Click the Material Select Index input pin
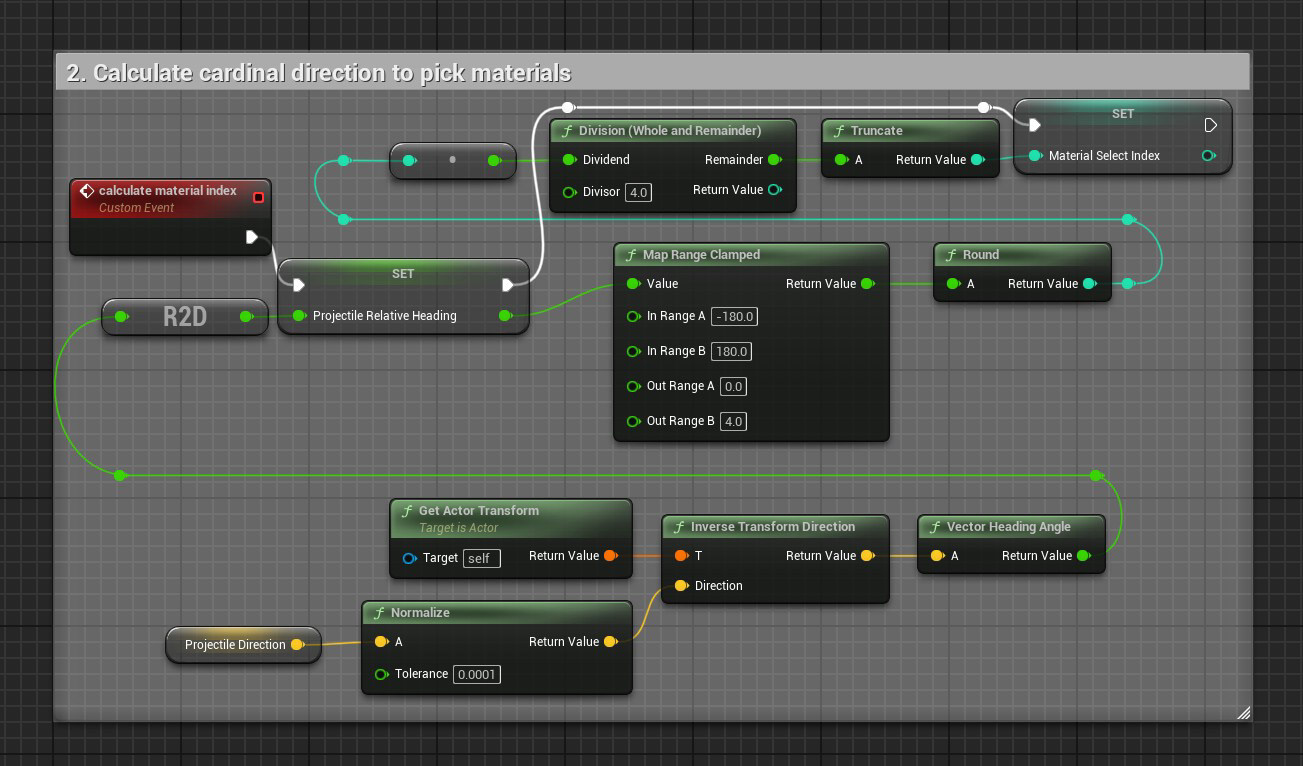This screenshot has width=1303, height=766. [1035, 156]
